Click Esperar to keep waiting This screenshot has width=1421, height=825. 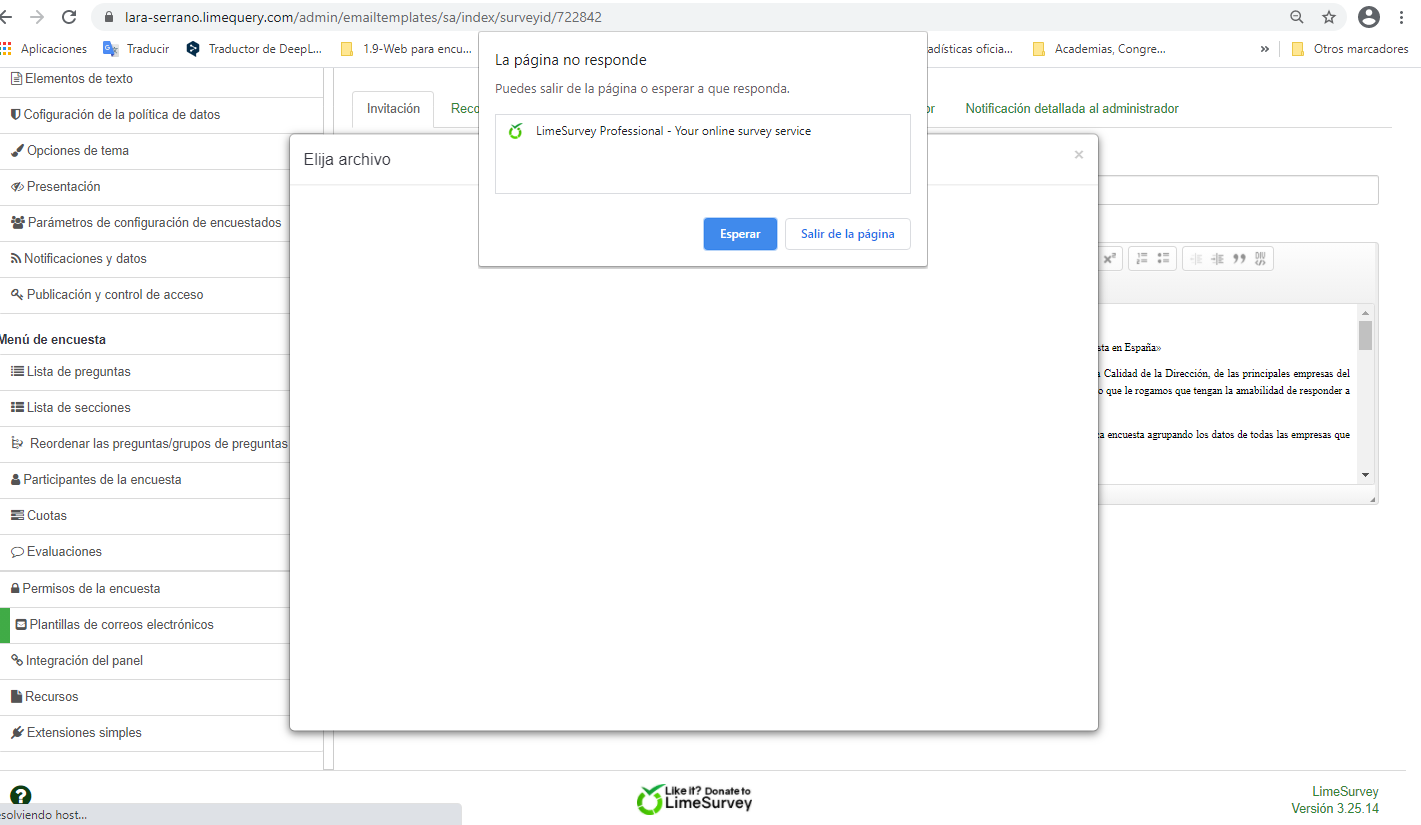point(740,234)
